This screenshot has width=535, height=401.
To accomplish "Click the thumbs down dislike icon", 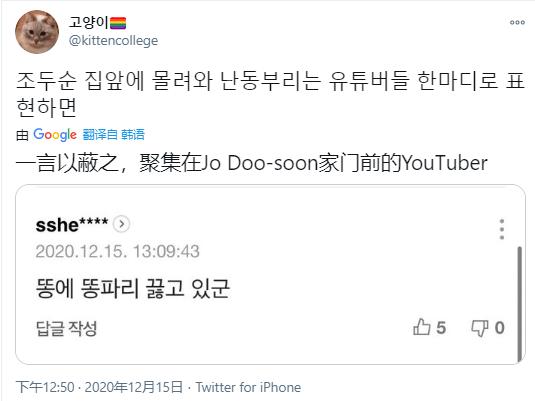I will point(479,328).
